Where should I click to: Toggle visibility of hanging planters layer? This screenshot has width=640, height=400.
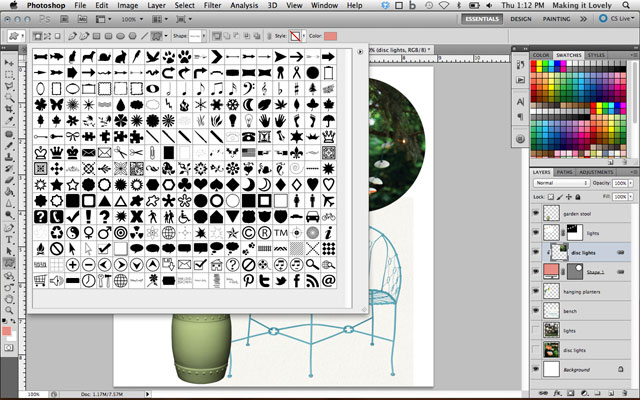[x=537, y=291]
